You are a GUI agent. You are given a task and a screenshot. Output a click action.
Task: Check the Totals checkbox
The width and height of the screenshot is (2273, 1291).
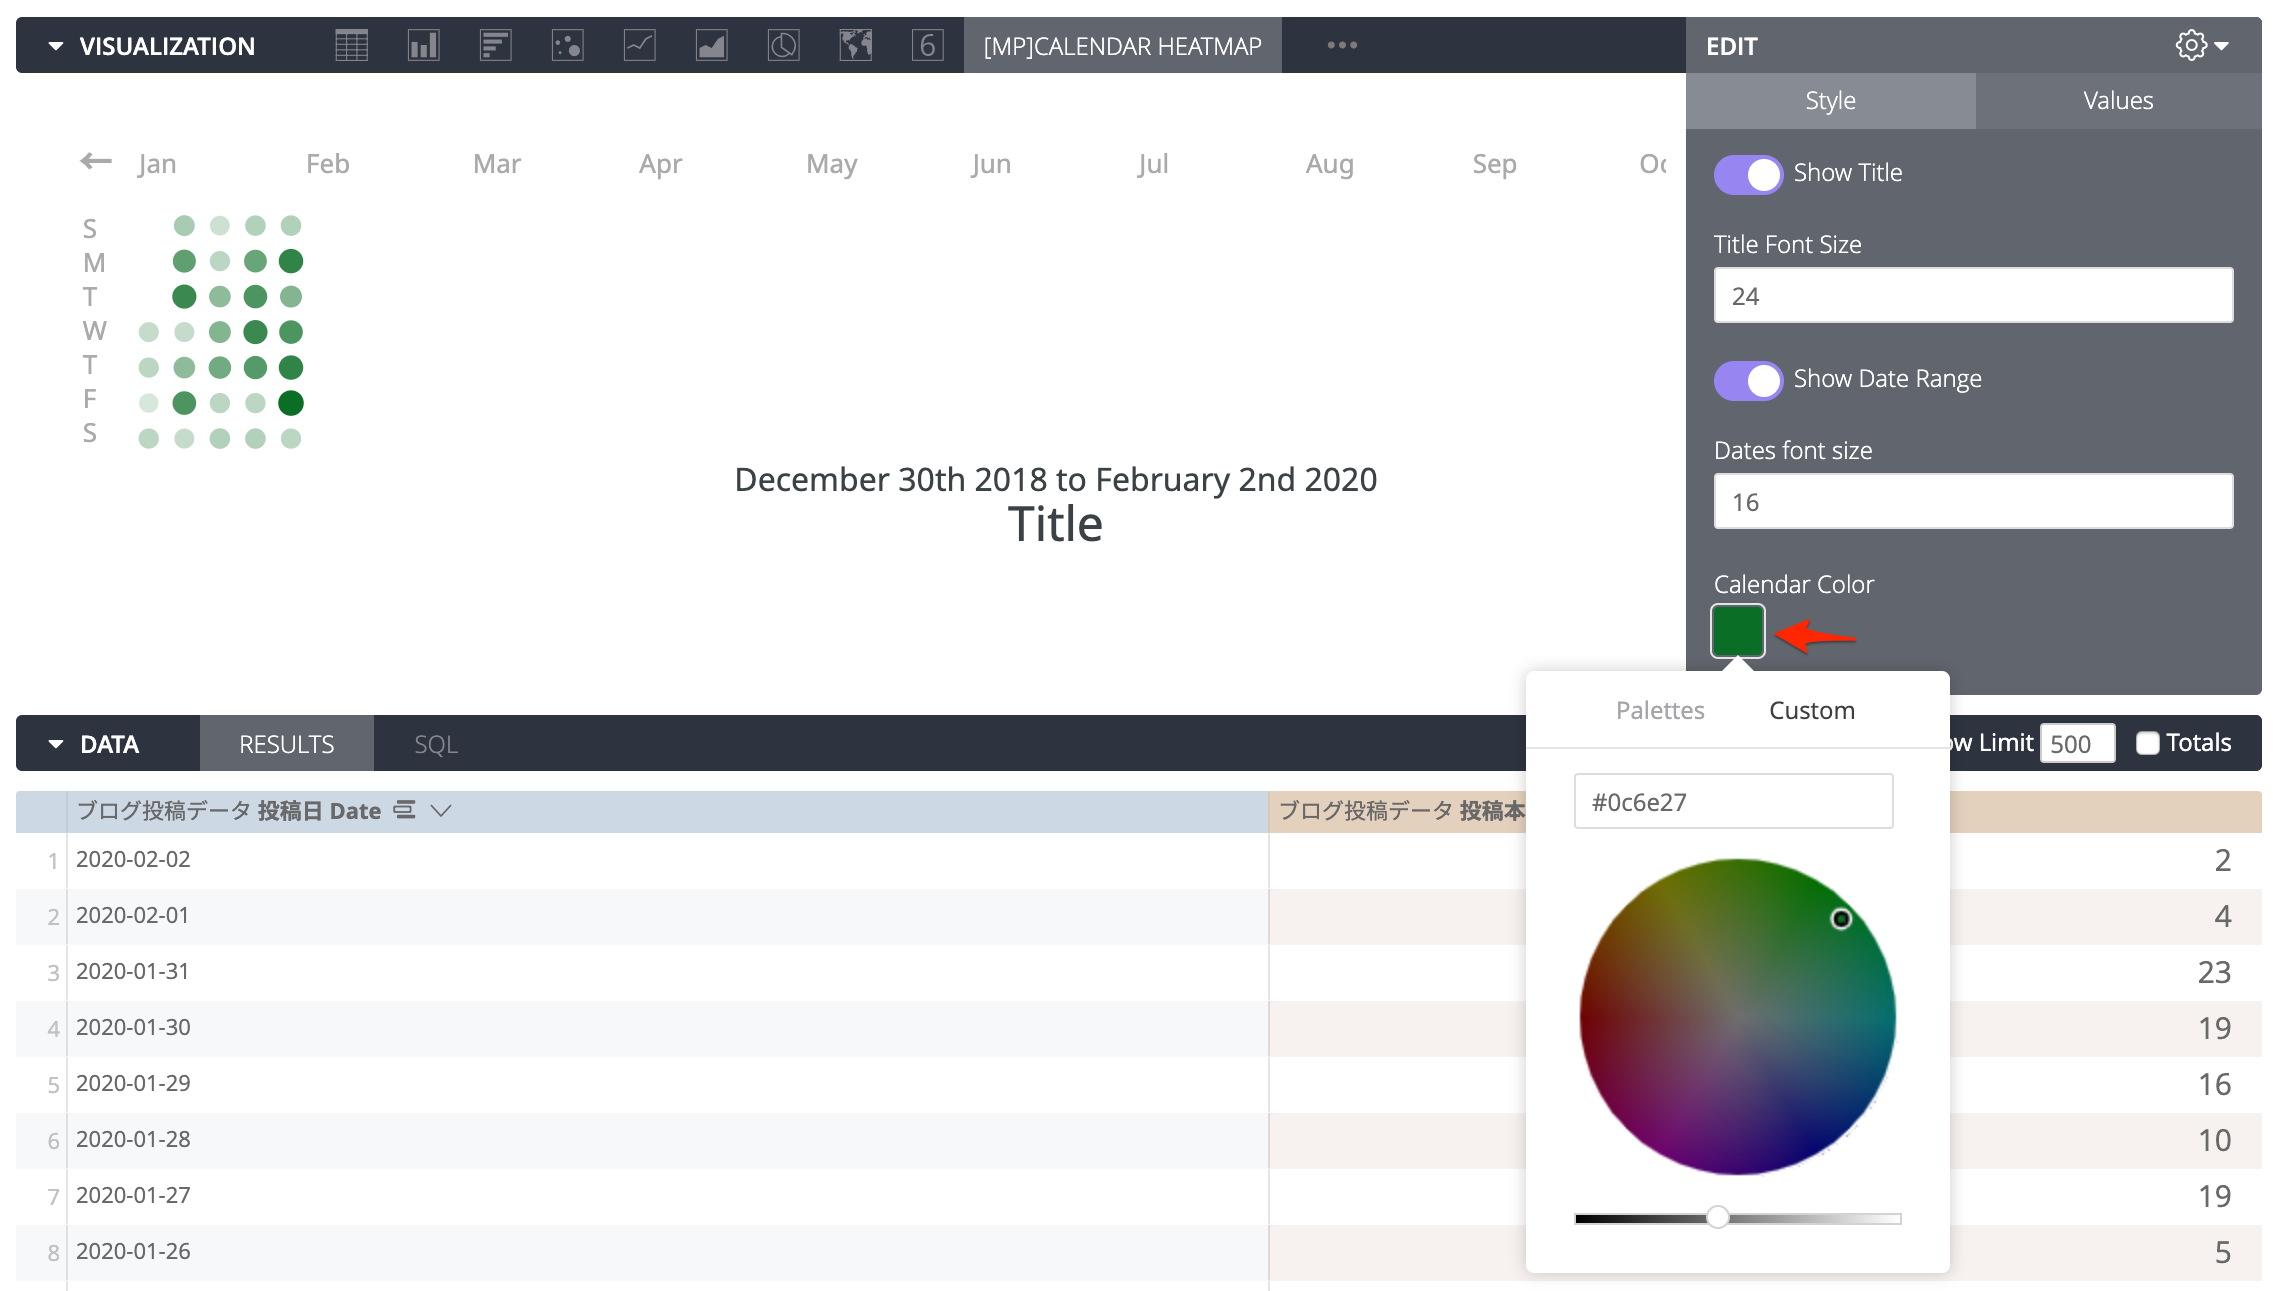[x=2147, y=742]
